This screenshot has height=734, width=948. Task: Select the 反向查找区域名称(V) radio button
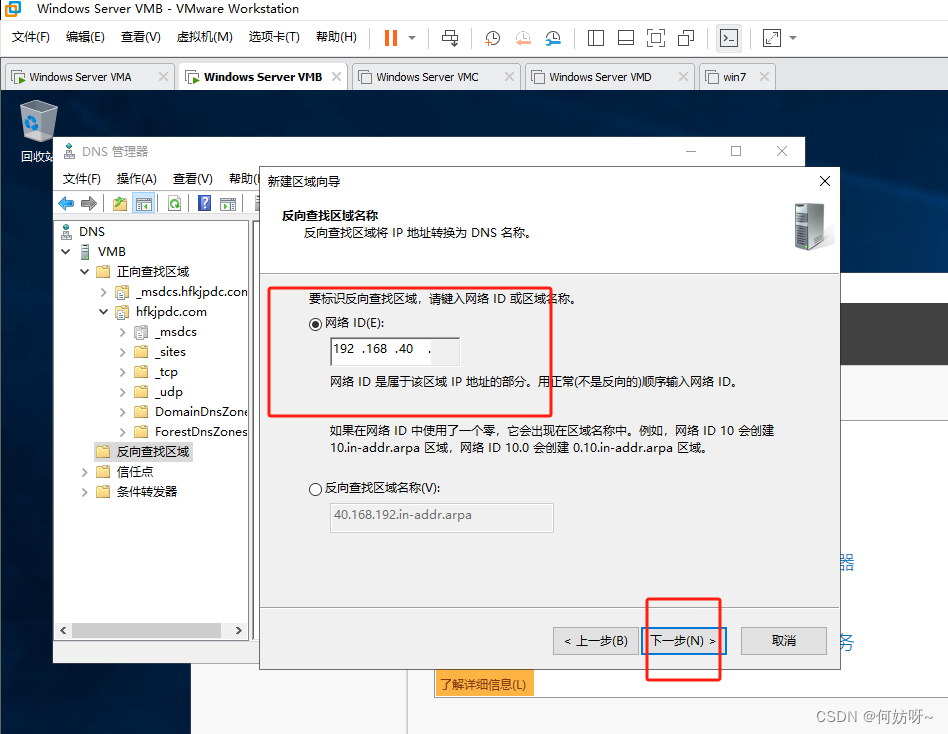tap(316, 489)
